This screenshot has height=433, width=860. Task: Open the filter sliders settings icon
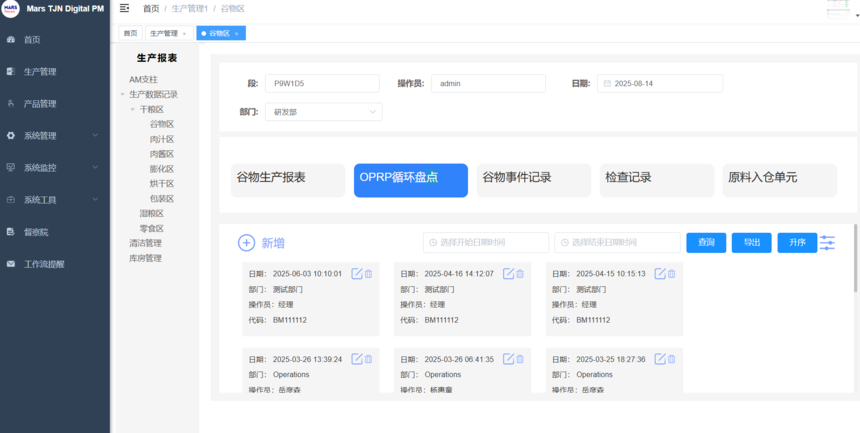click(827, 243)
